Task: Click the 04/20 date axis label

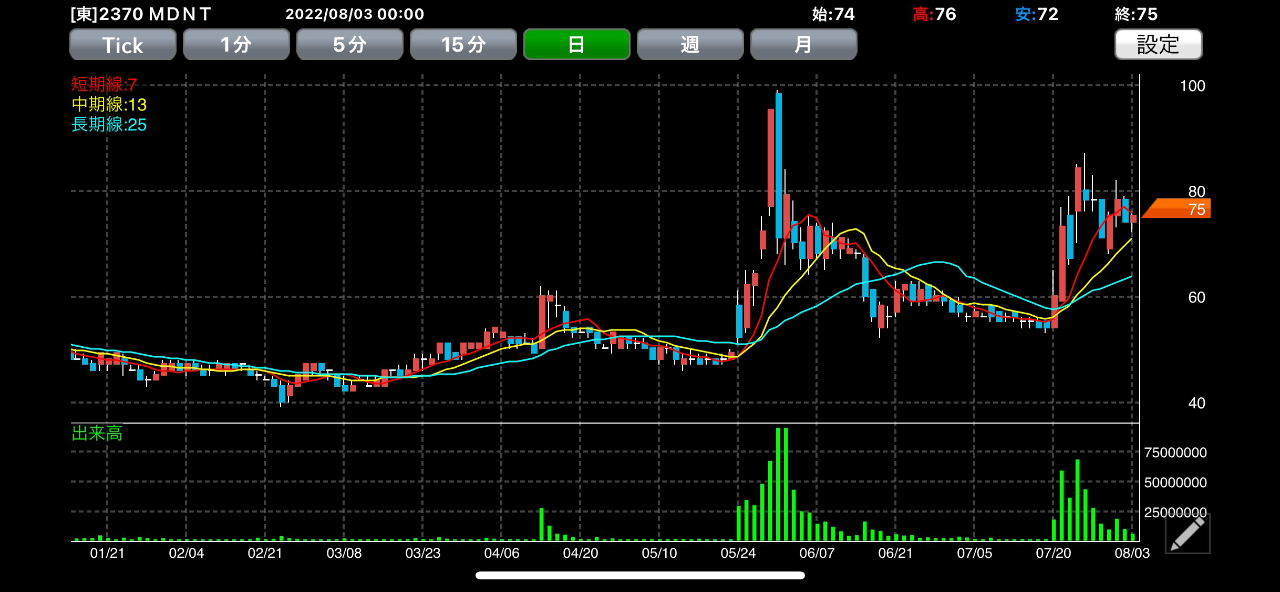Action: (x=581, y=553)
